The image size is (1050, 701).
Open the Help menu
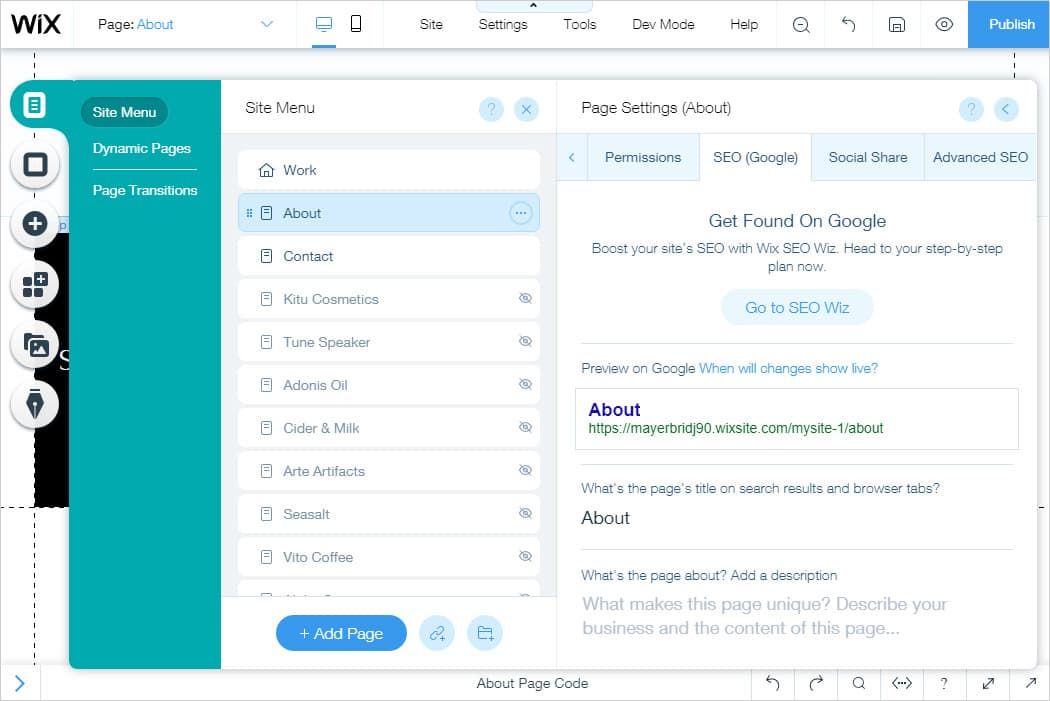point(743,24)
